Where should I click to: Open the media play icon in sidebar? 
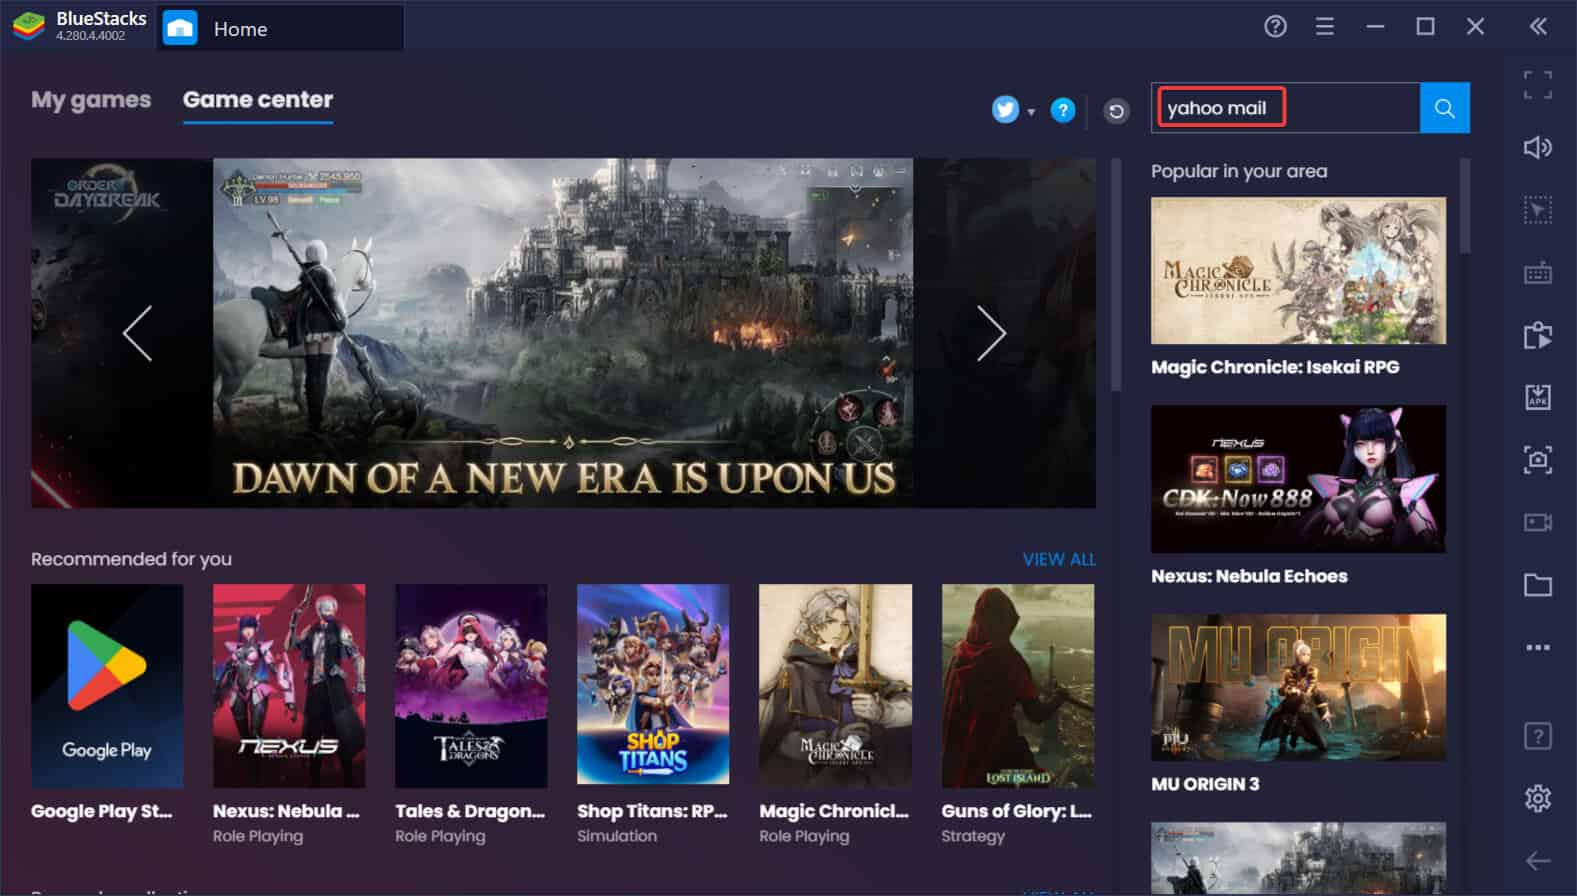click(x=1538, y=335)
